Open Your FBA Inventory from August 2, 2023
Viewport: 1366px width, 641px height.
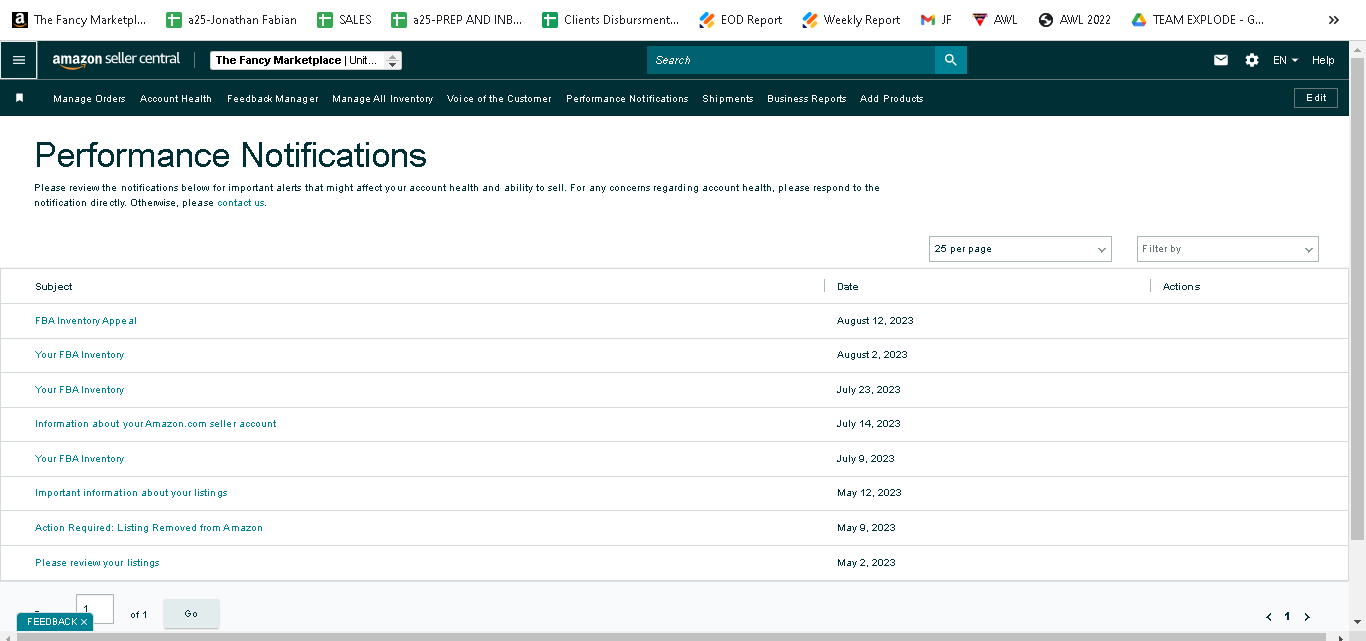point(80,355)
